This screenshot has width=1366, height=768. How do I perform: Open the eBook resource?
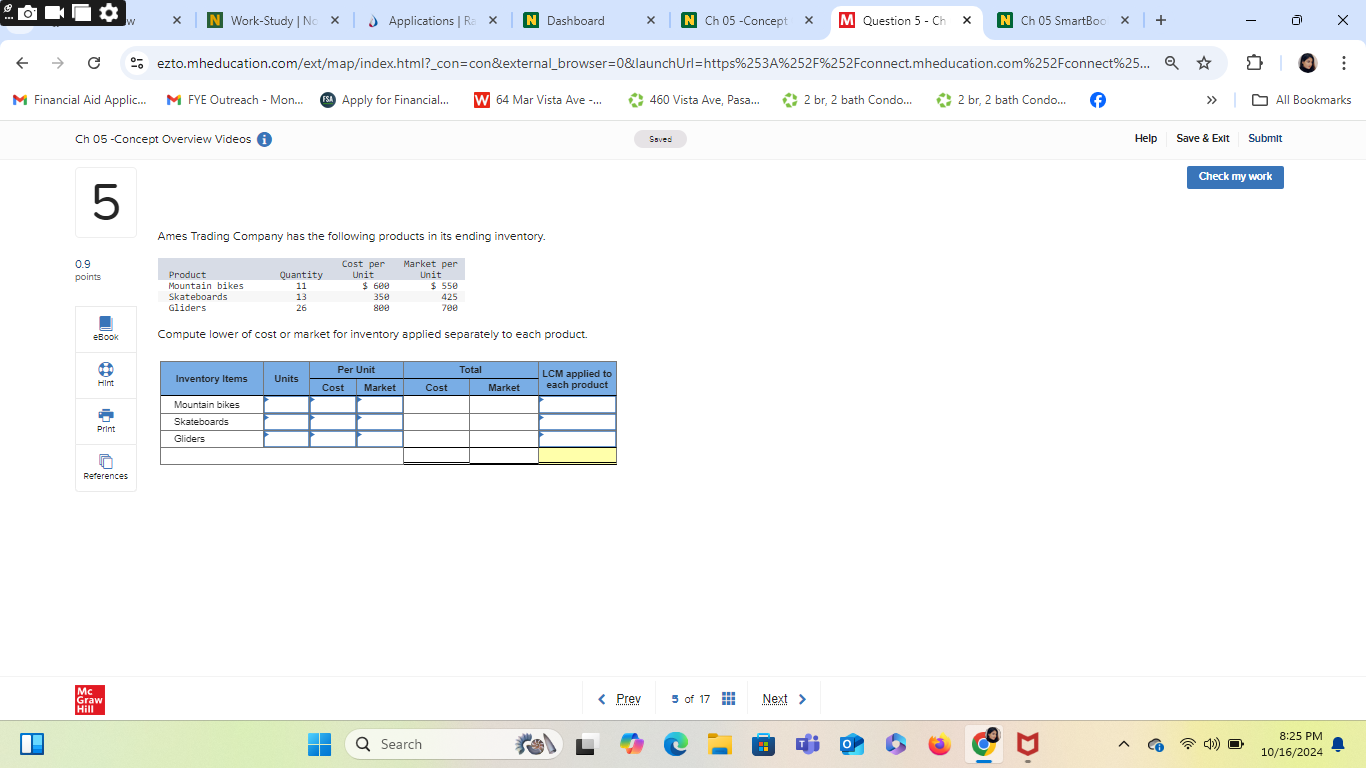click(x=106, y=329)
